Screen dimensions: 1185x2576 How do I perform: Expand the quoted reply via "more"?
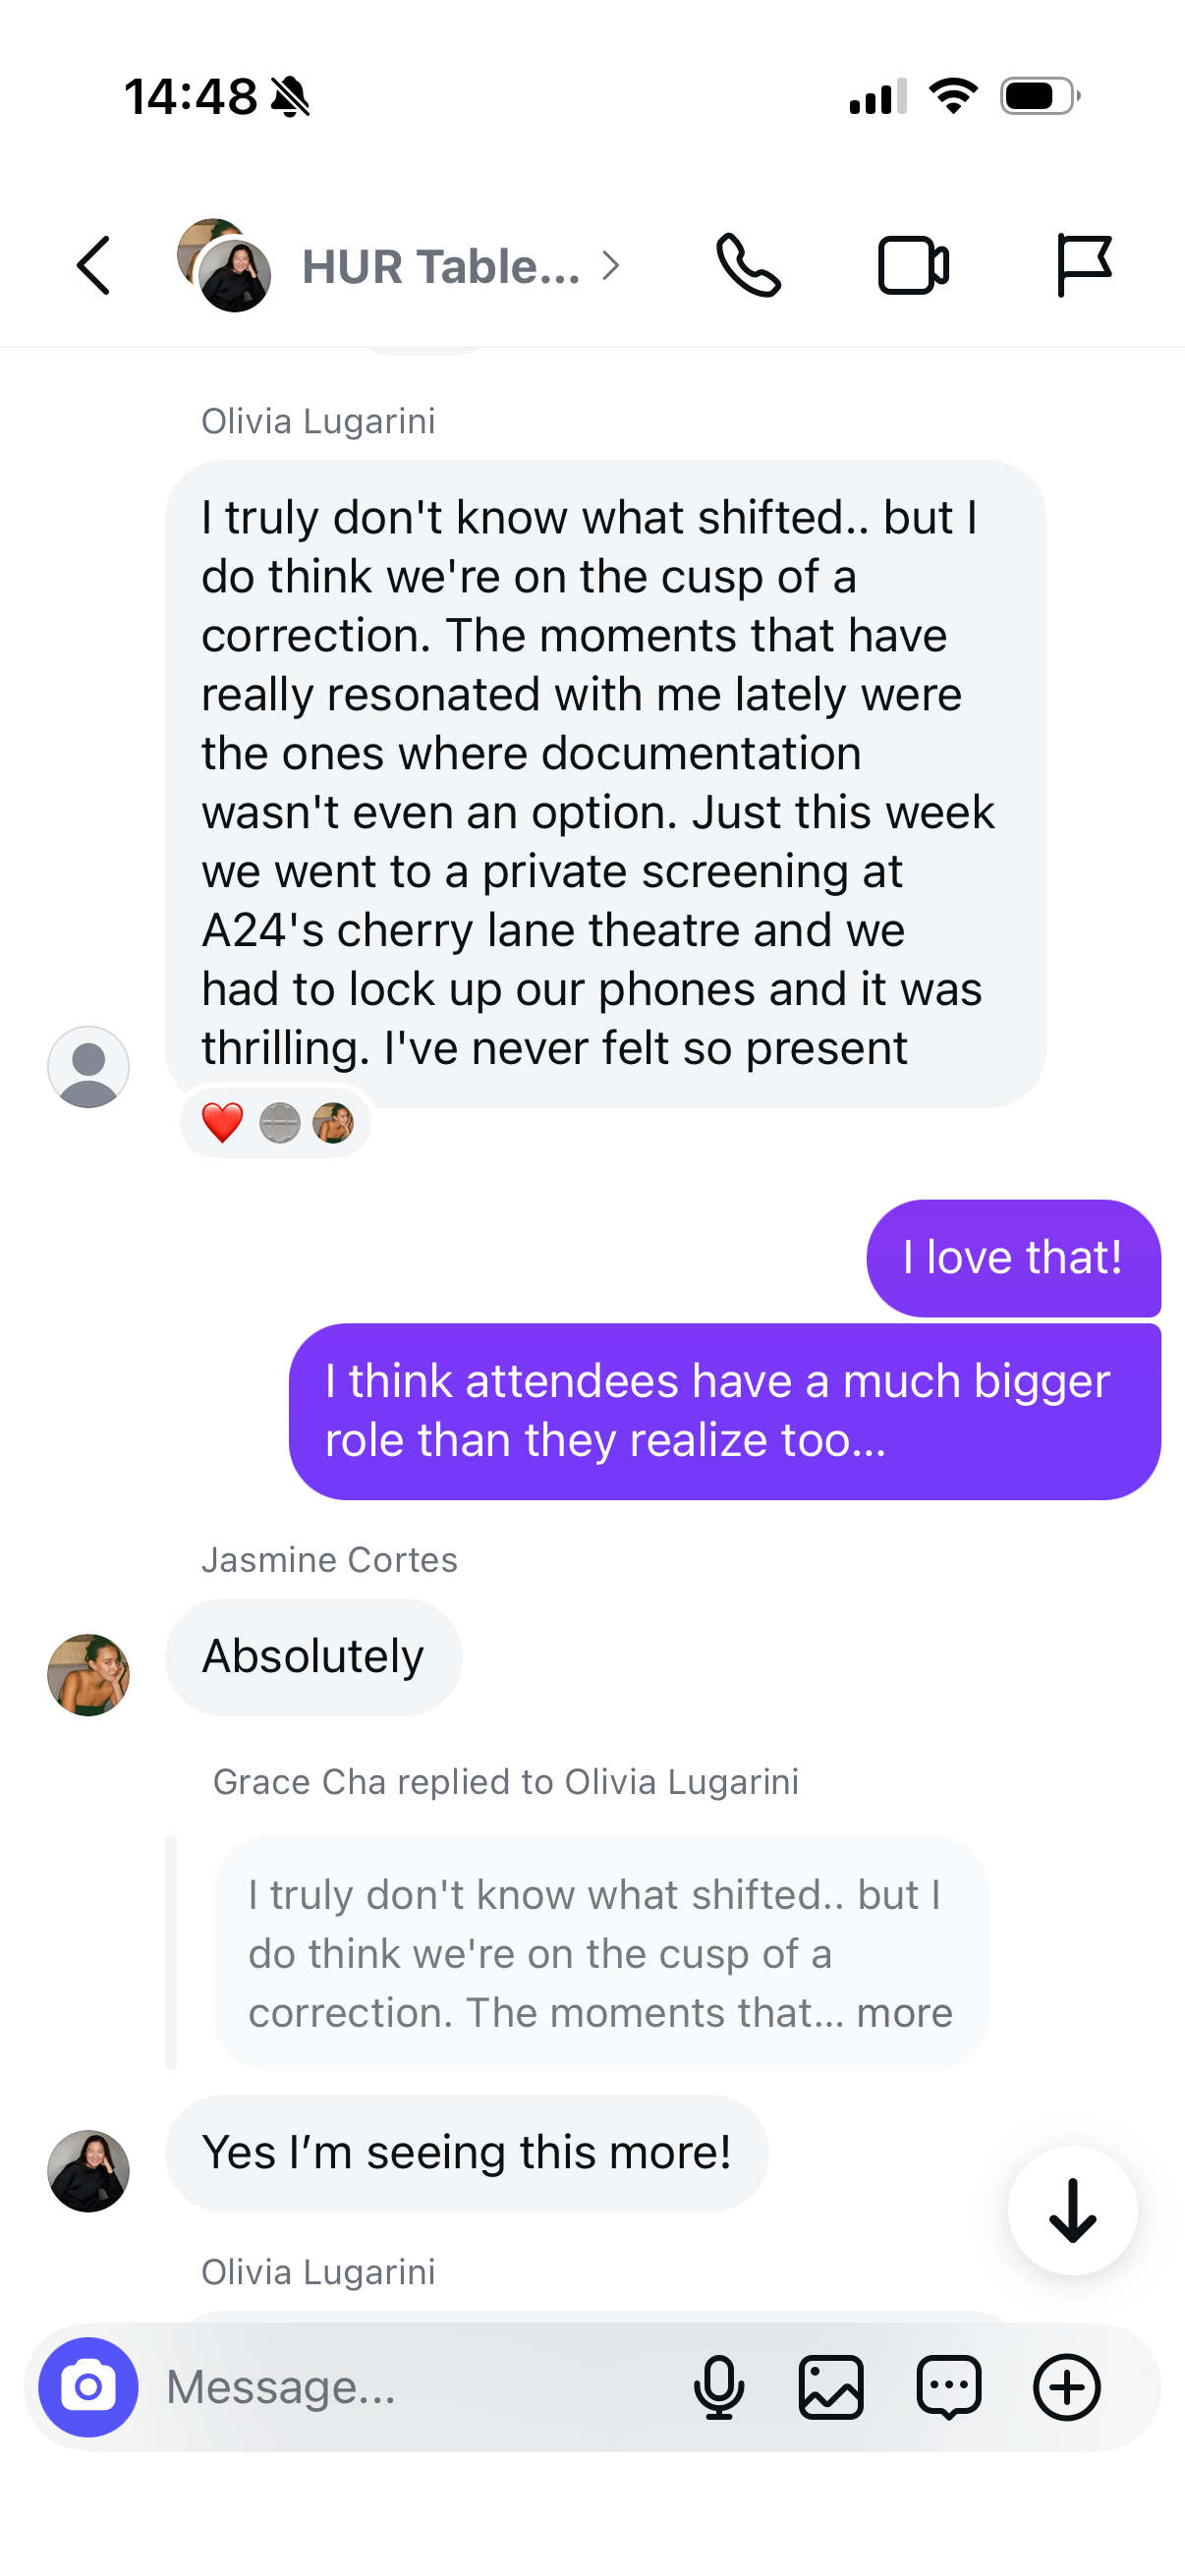904,2013
